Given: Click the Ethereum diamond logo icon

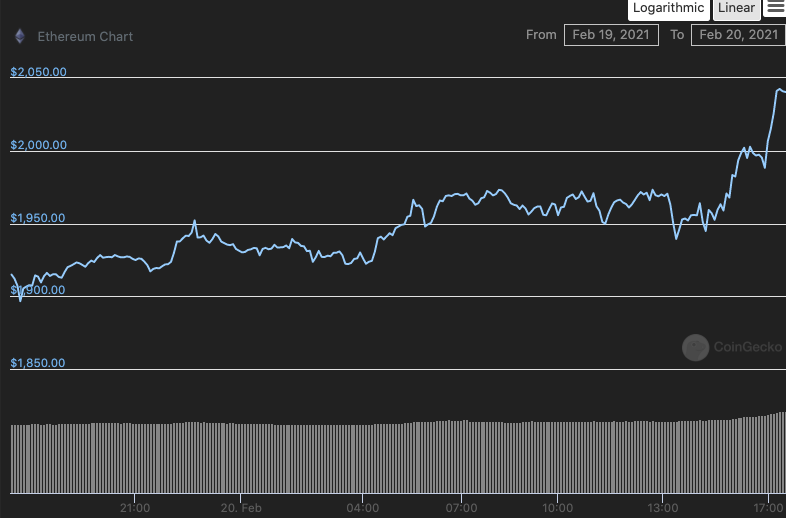Looking at the screenshot, I should coord(20,36).
